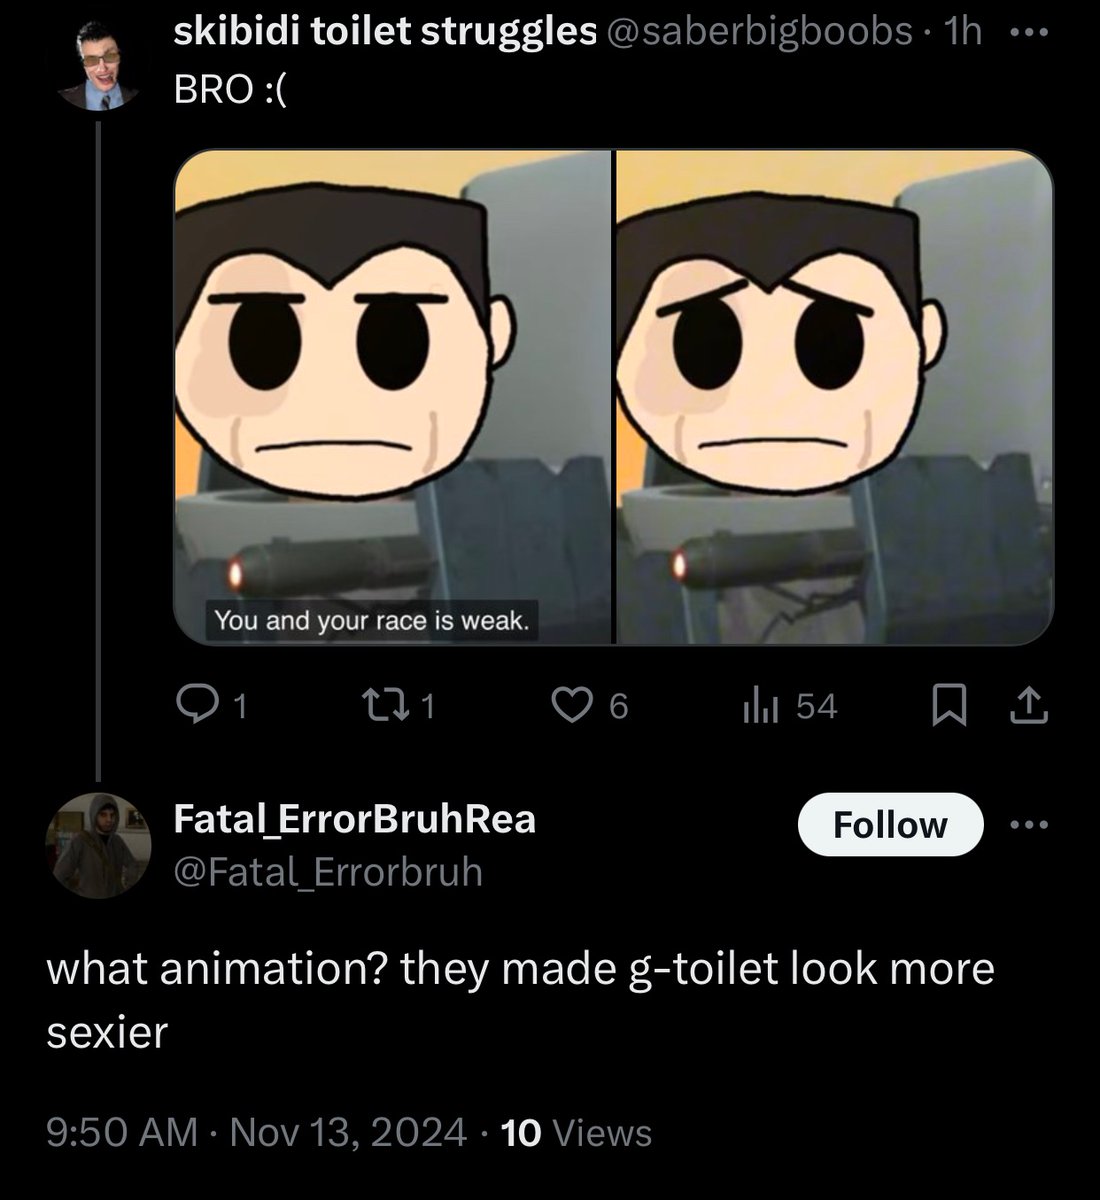Open the three-dot menu on the top tweet
Screen dimensions: 1100x1200
coord(1029,33)
